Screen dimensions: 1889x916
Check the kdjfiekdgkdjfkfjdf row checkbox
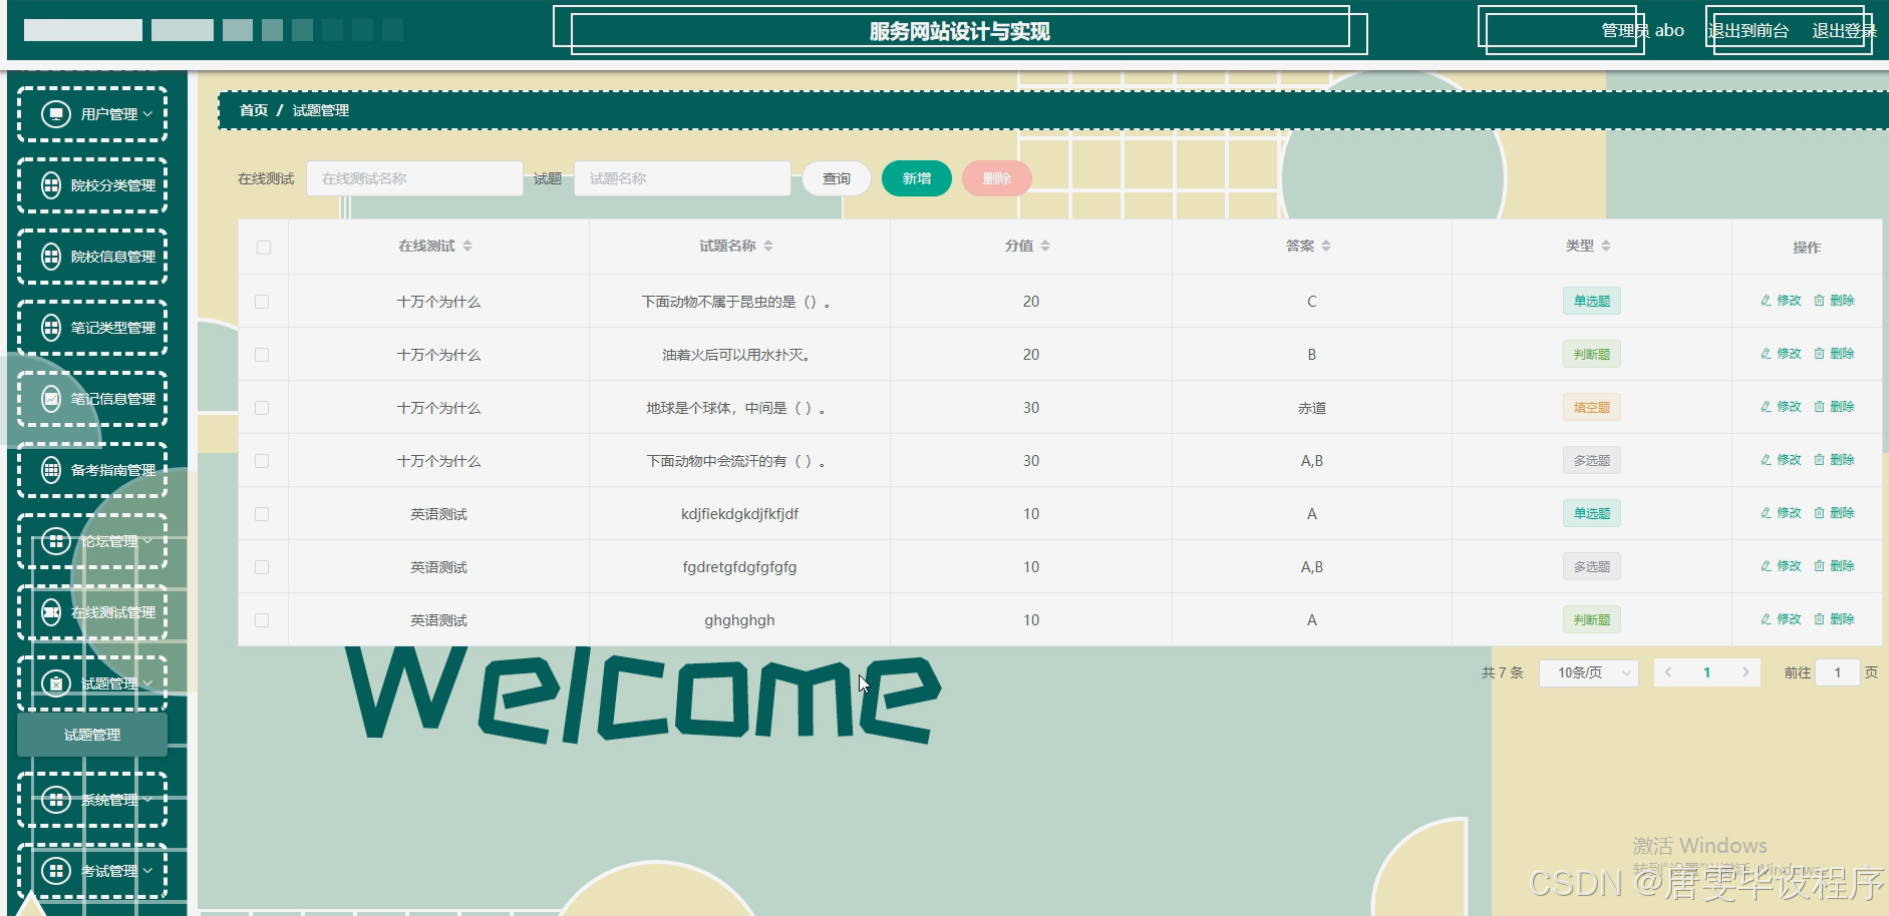point(262,514)
